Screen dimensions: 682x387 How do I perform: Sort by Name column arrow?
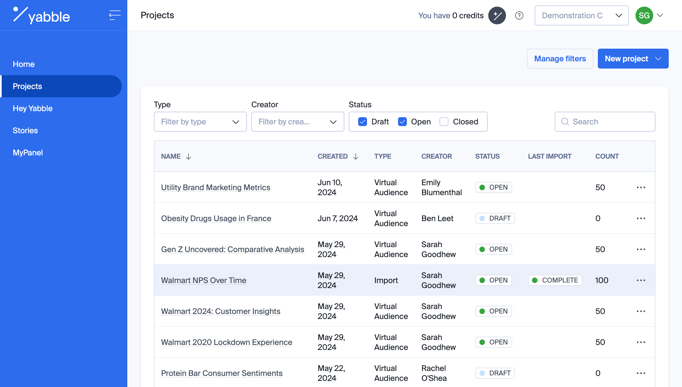188,157
